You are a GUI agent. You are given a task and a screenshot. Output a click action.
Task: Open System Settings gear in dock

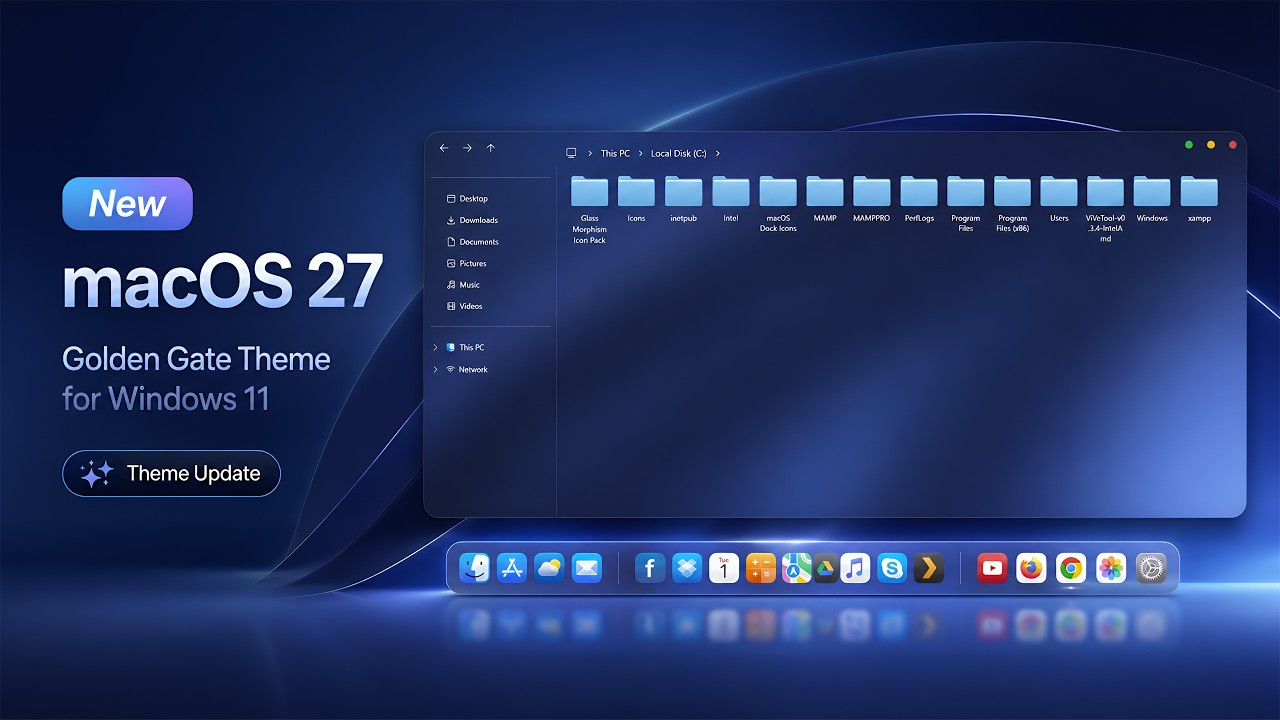click(x=1151, y=568)
